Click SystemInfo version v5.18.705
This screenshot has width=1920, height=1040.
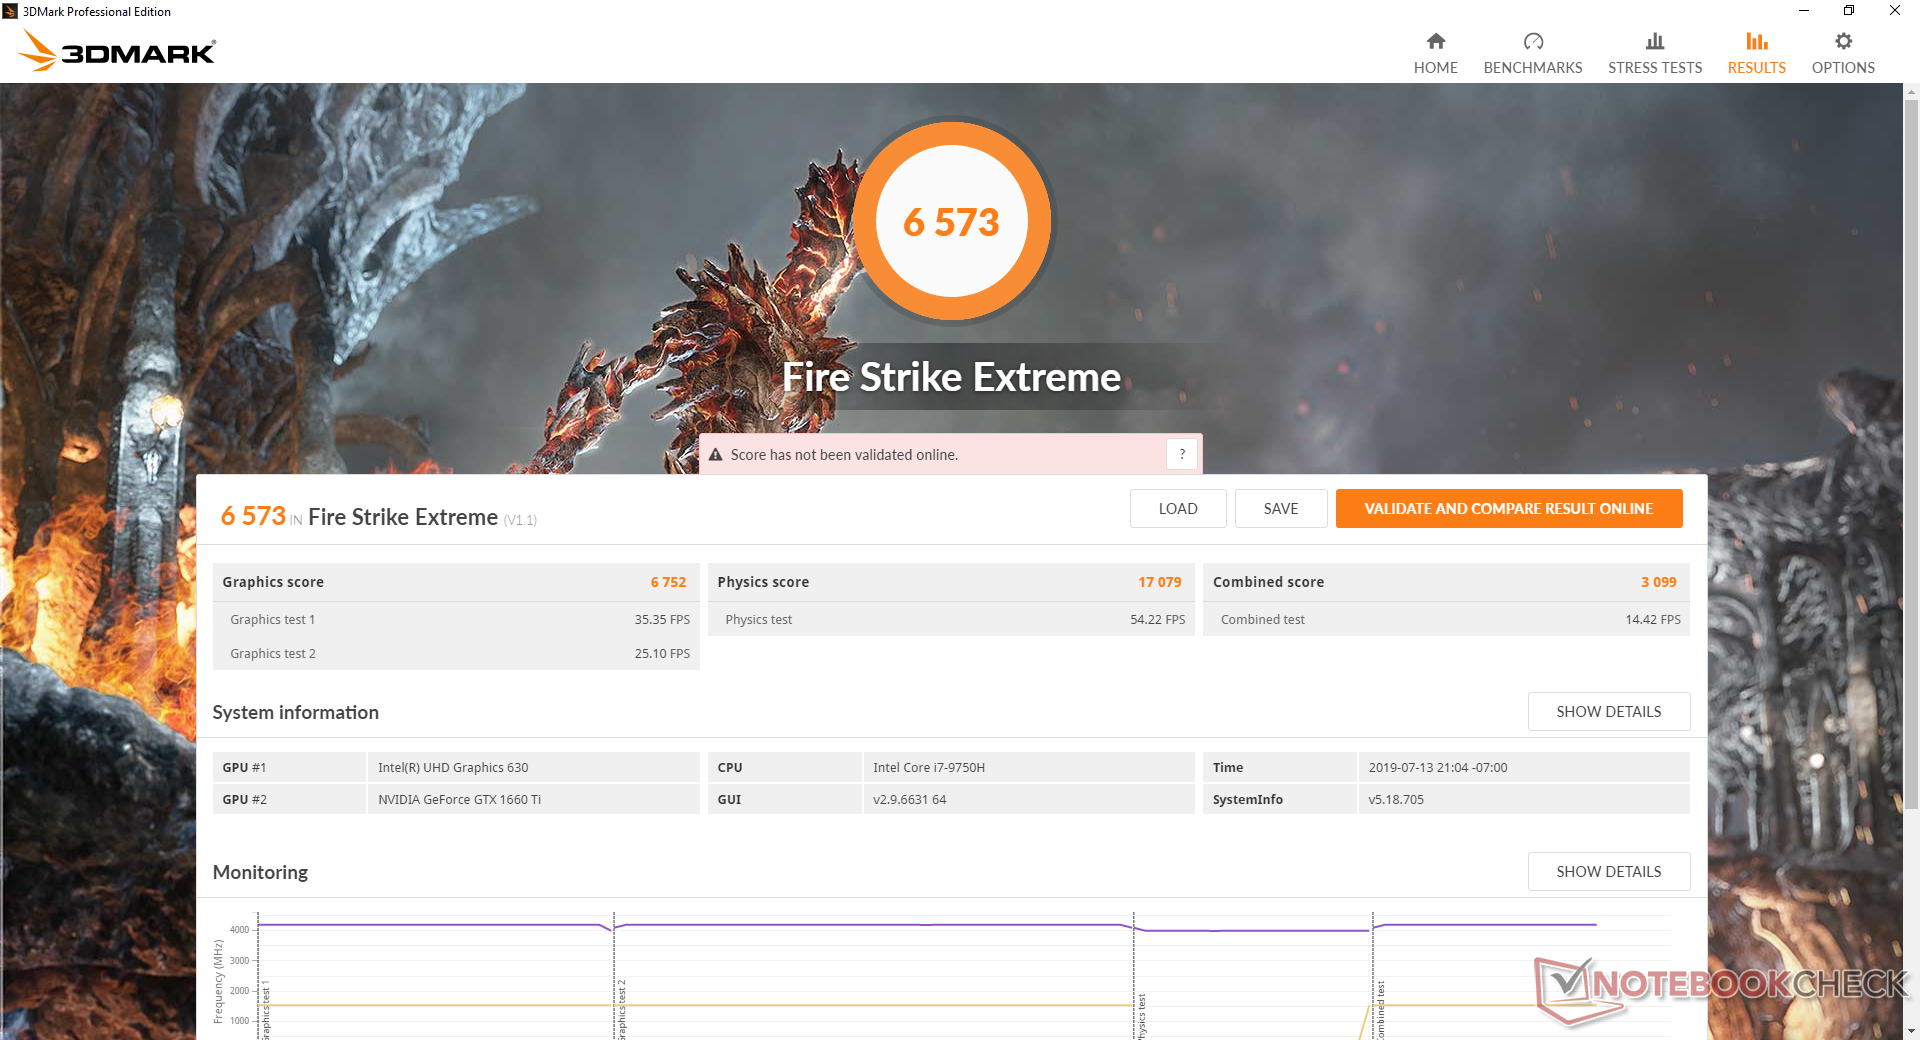1524,799
